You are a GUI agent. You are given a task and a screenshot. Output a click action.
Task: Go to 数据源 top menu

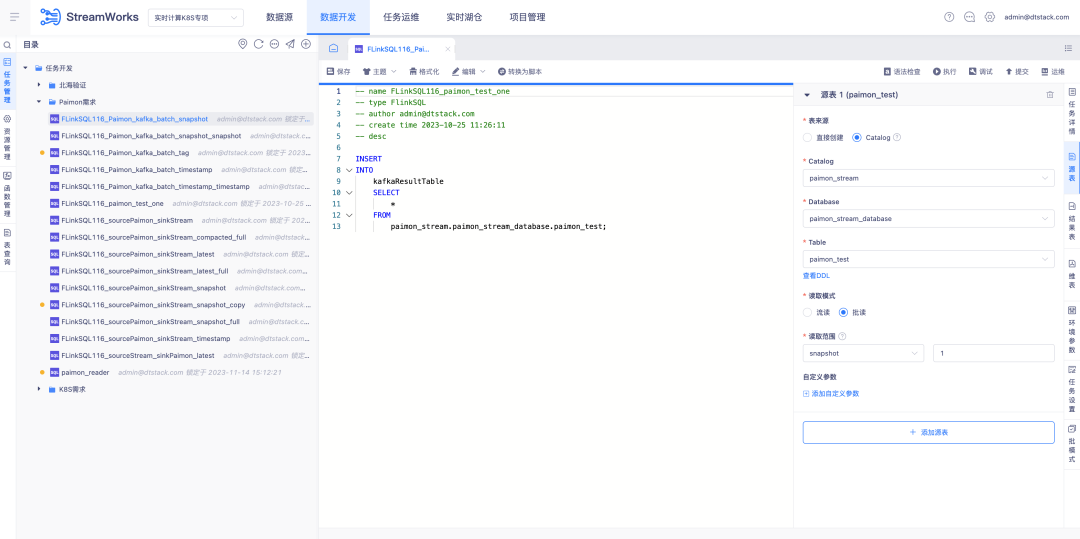(x=280, y=17)
